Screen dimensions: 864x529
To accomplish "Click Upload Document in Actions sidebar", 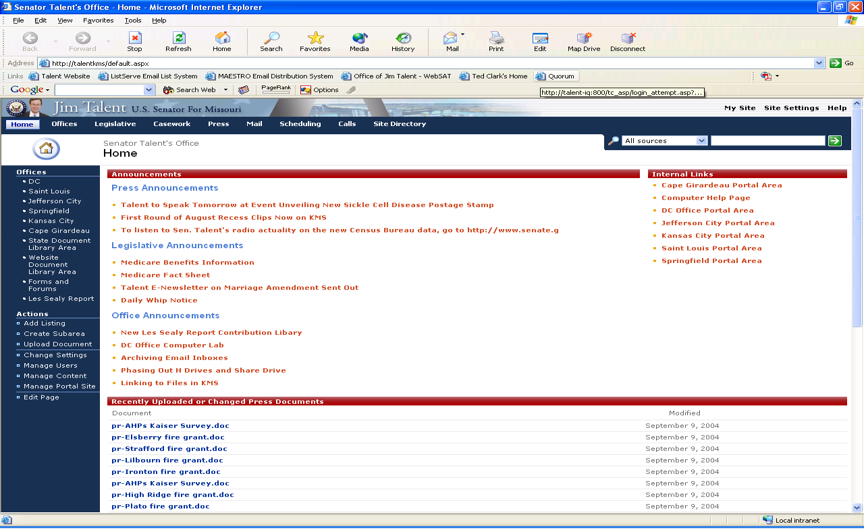I will click(58, 344).
